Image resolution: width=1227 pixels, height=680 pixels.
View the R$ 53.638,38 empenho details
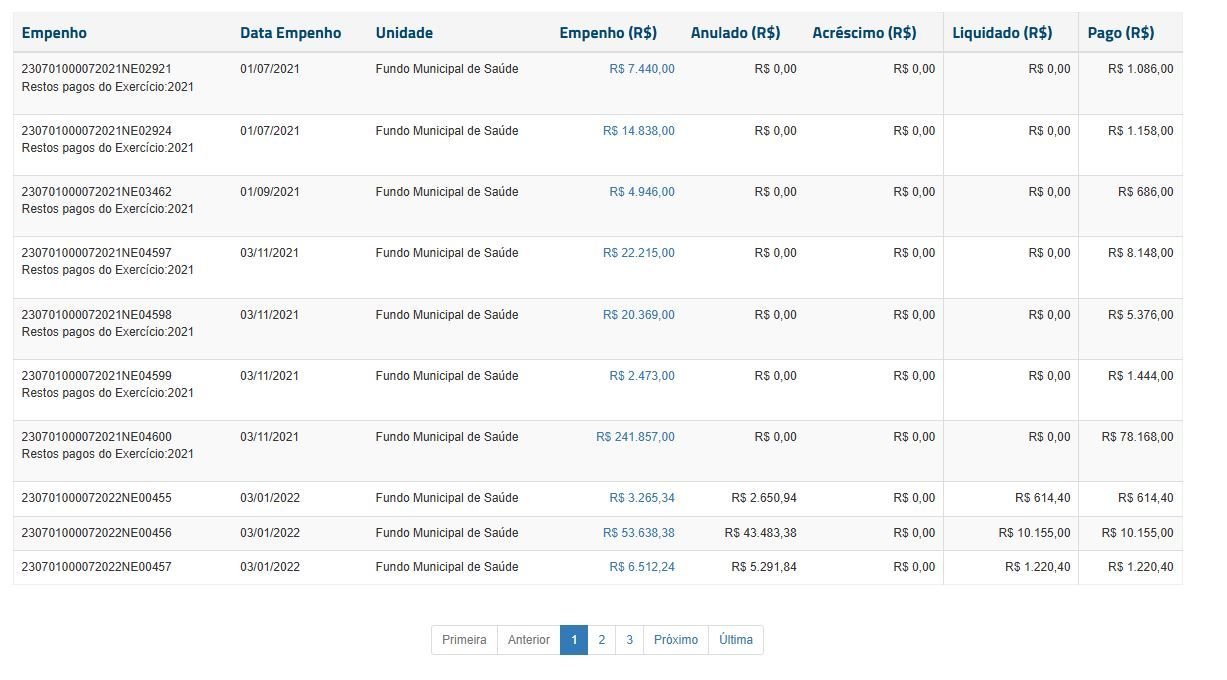[638, 533]
